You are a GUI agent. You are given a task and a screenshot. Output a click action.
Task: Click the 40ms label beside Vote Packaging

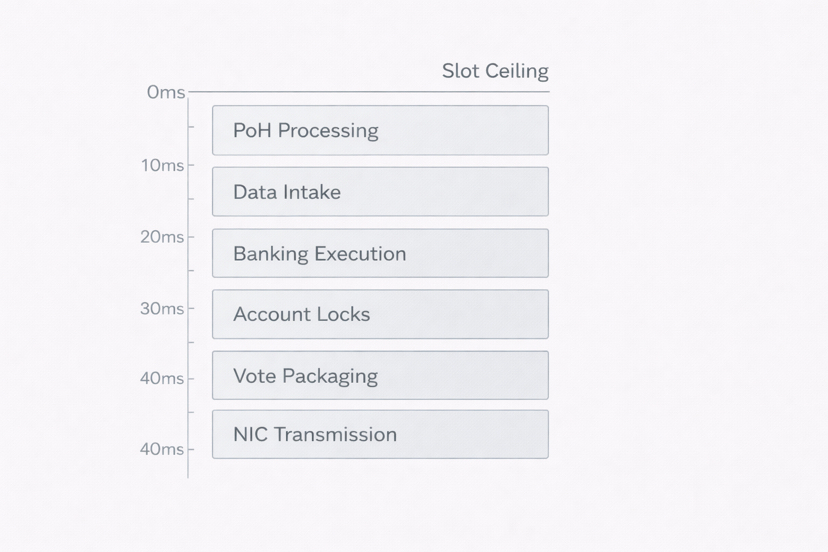162,378
